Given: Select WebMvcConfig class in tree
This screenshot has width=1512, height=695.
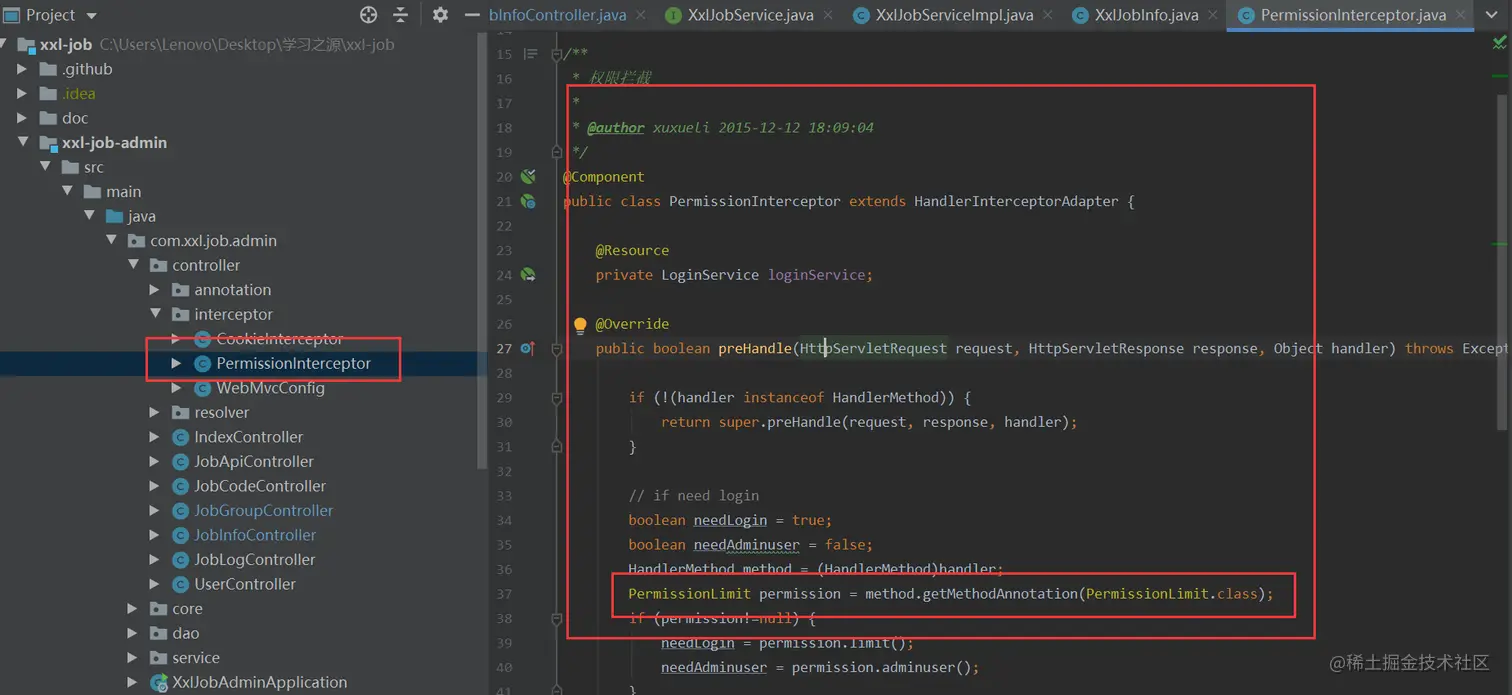Looking at the screenshot, I should pyautogui.click(x=270, y=388).
